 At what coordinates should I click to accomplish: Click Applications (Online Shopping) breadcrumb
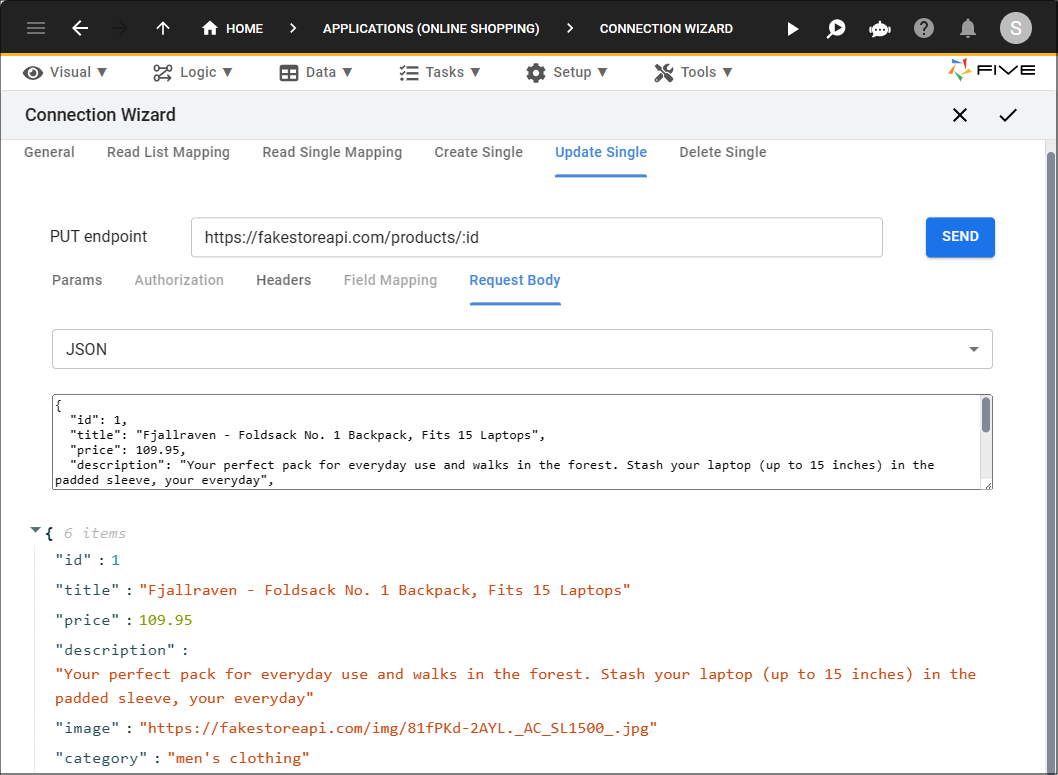(431, 29)
